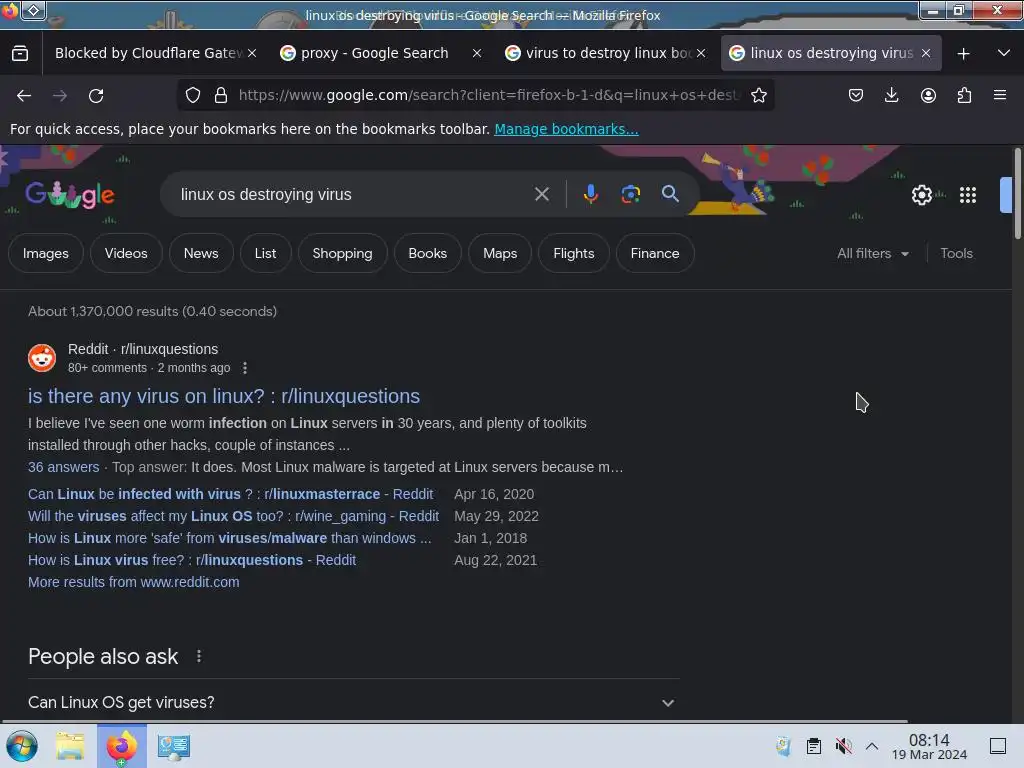The width and height of the screenshot is (1024, 768).
Task: Open the Finance filter
Action: point(655,253)
